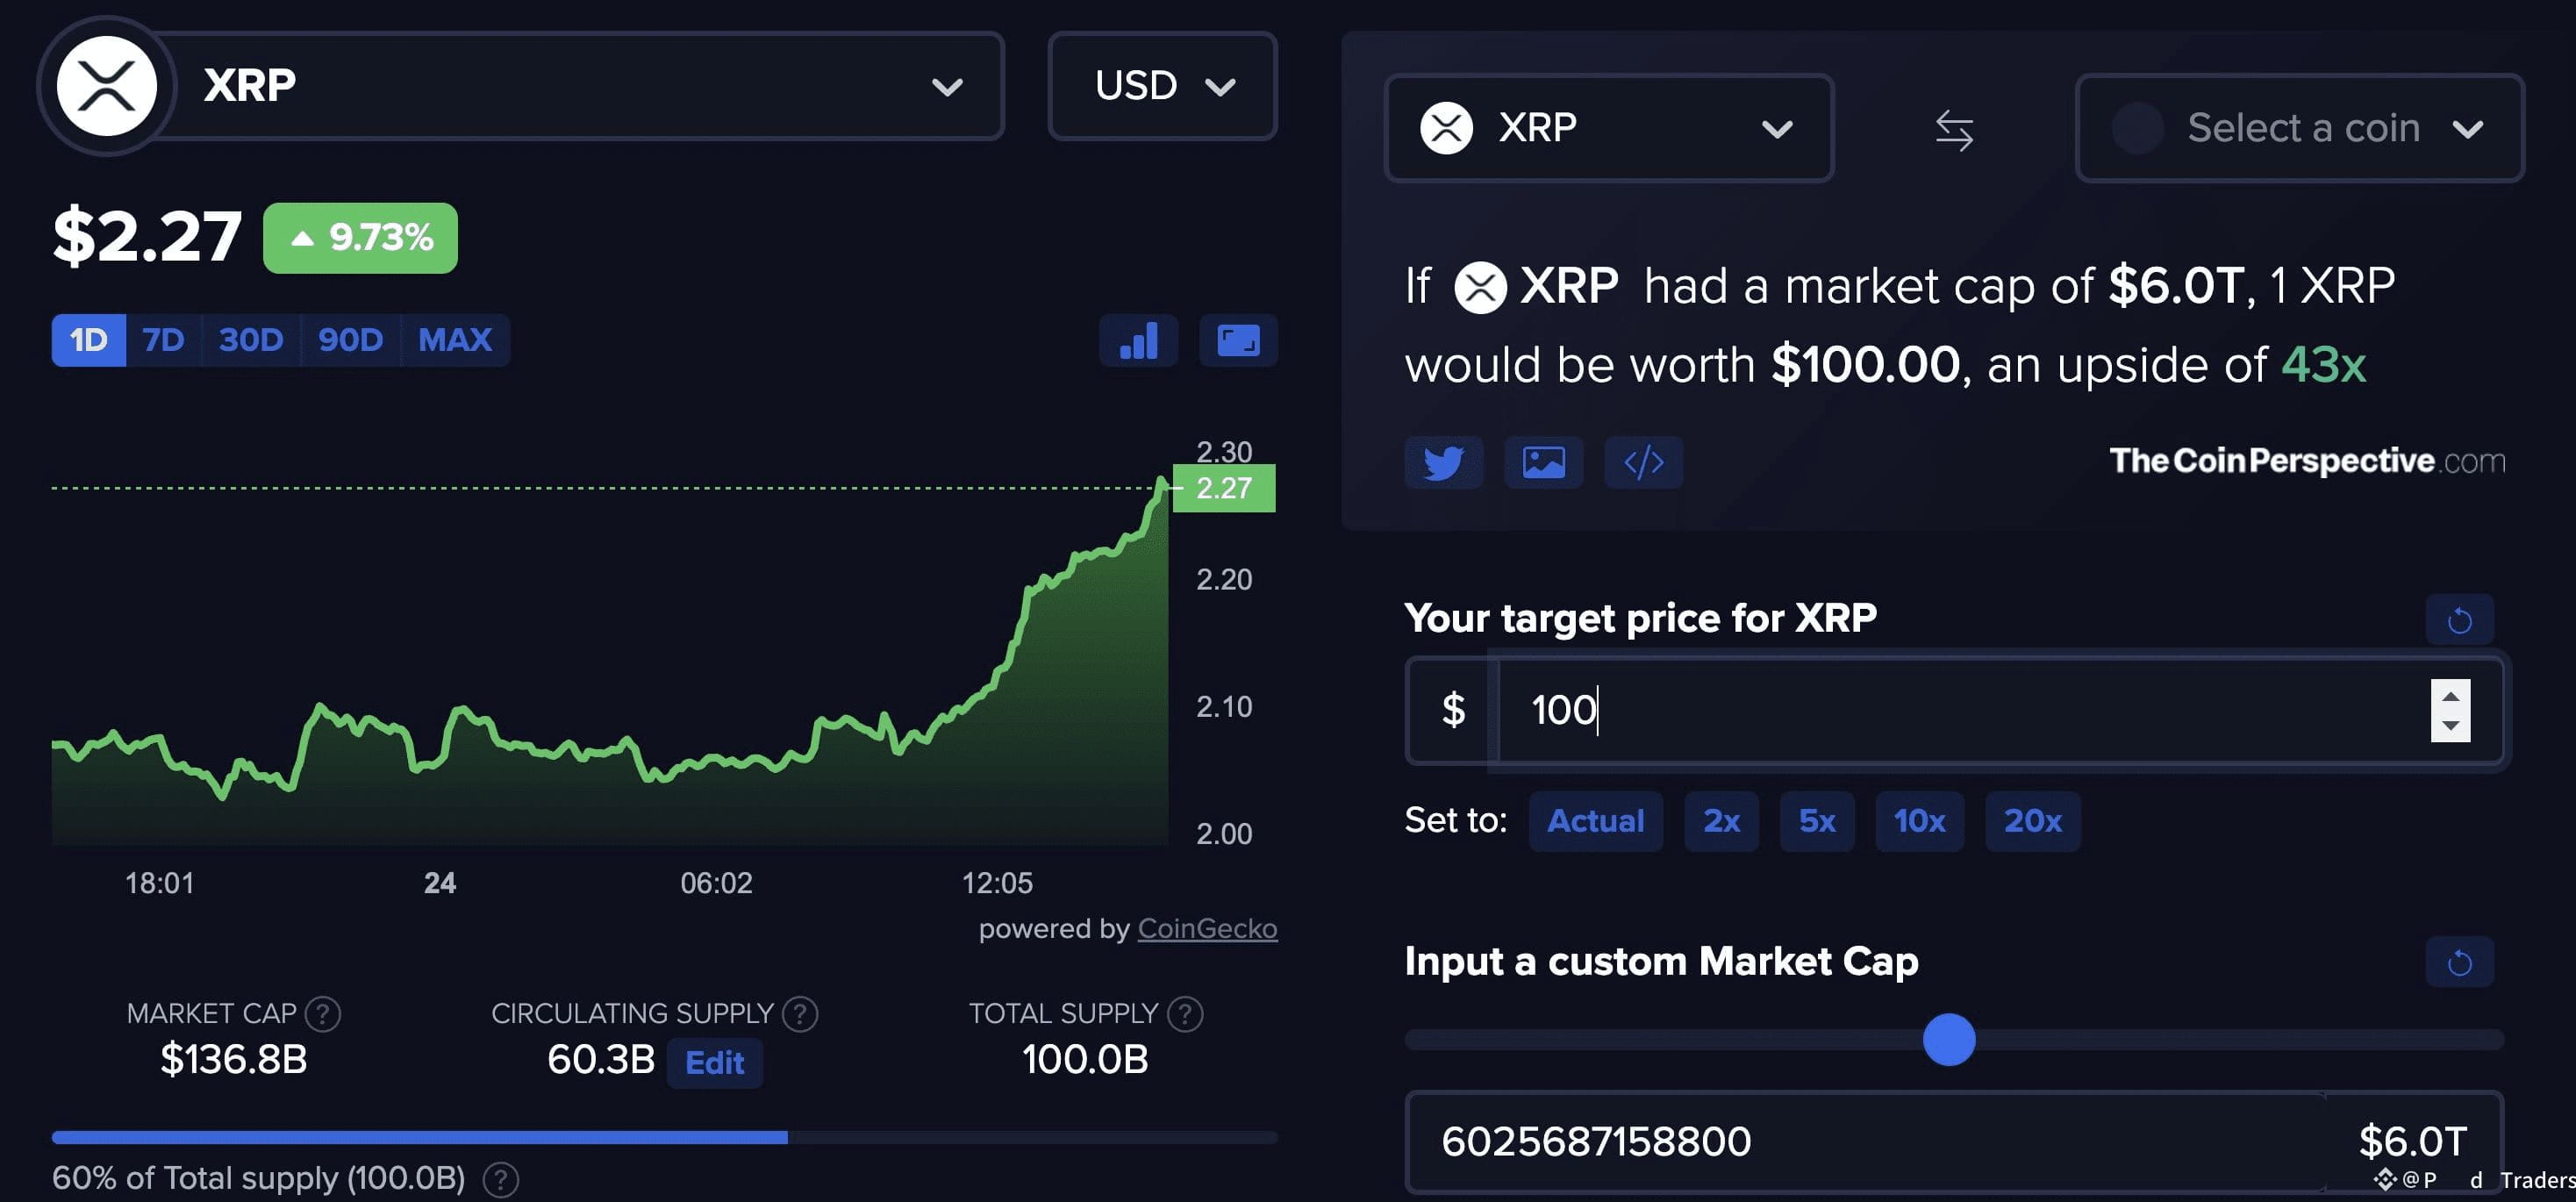
Task: Open the embed code icon
Action: pyautogui.click(x=1643, y=462)
